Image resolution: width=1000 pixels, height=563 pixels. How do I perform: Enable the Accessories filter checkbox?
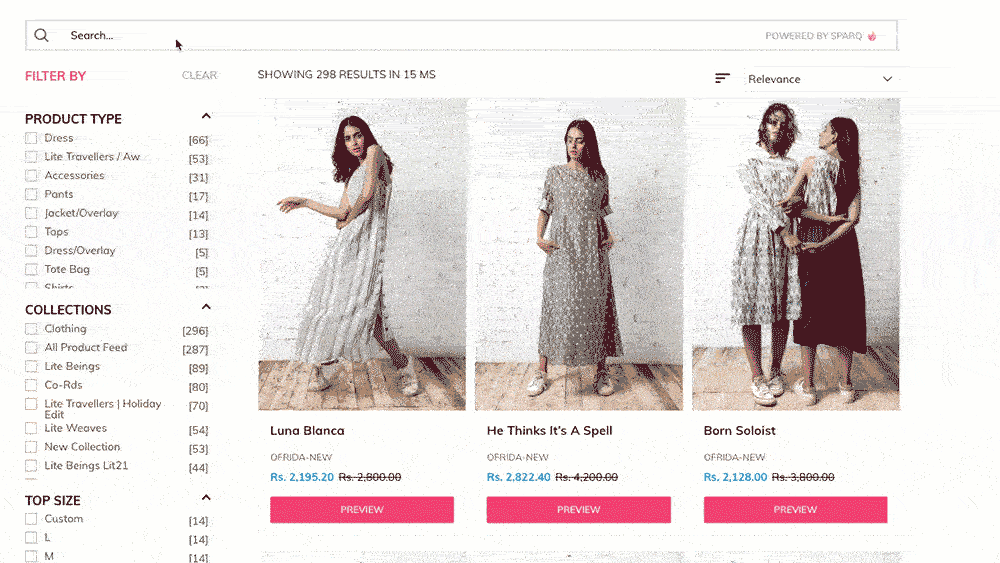[x=32, y=176]
